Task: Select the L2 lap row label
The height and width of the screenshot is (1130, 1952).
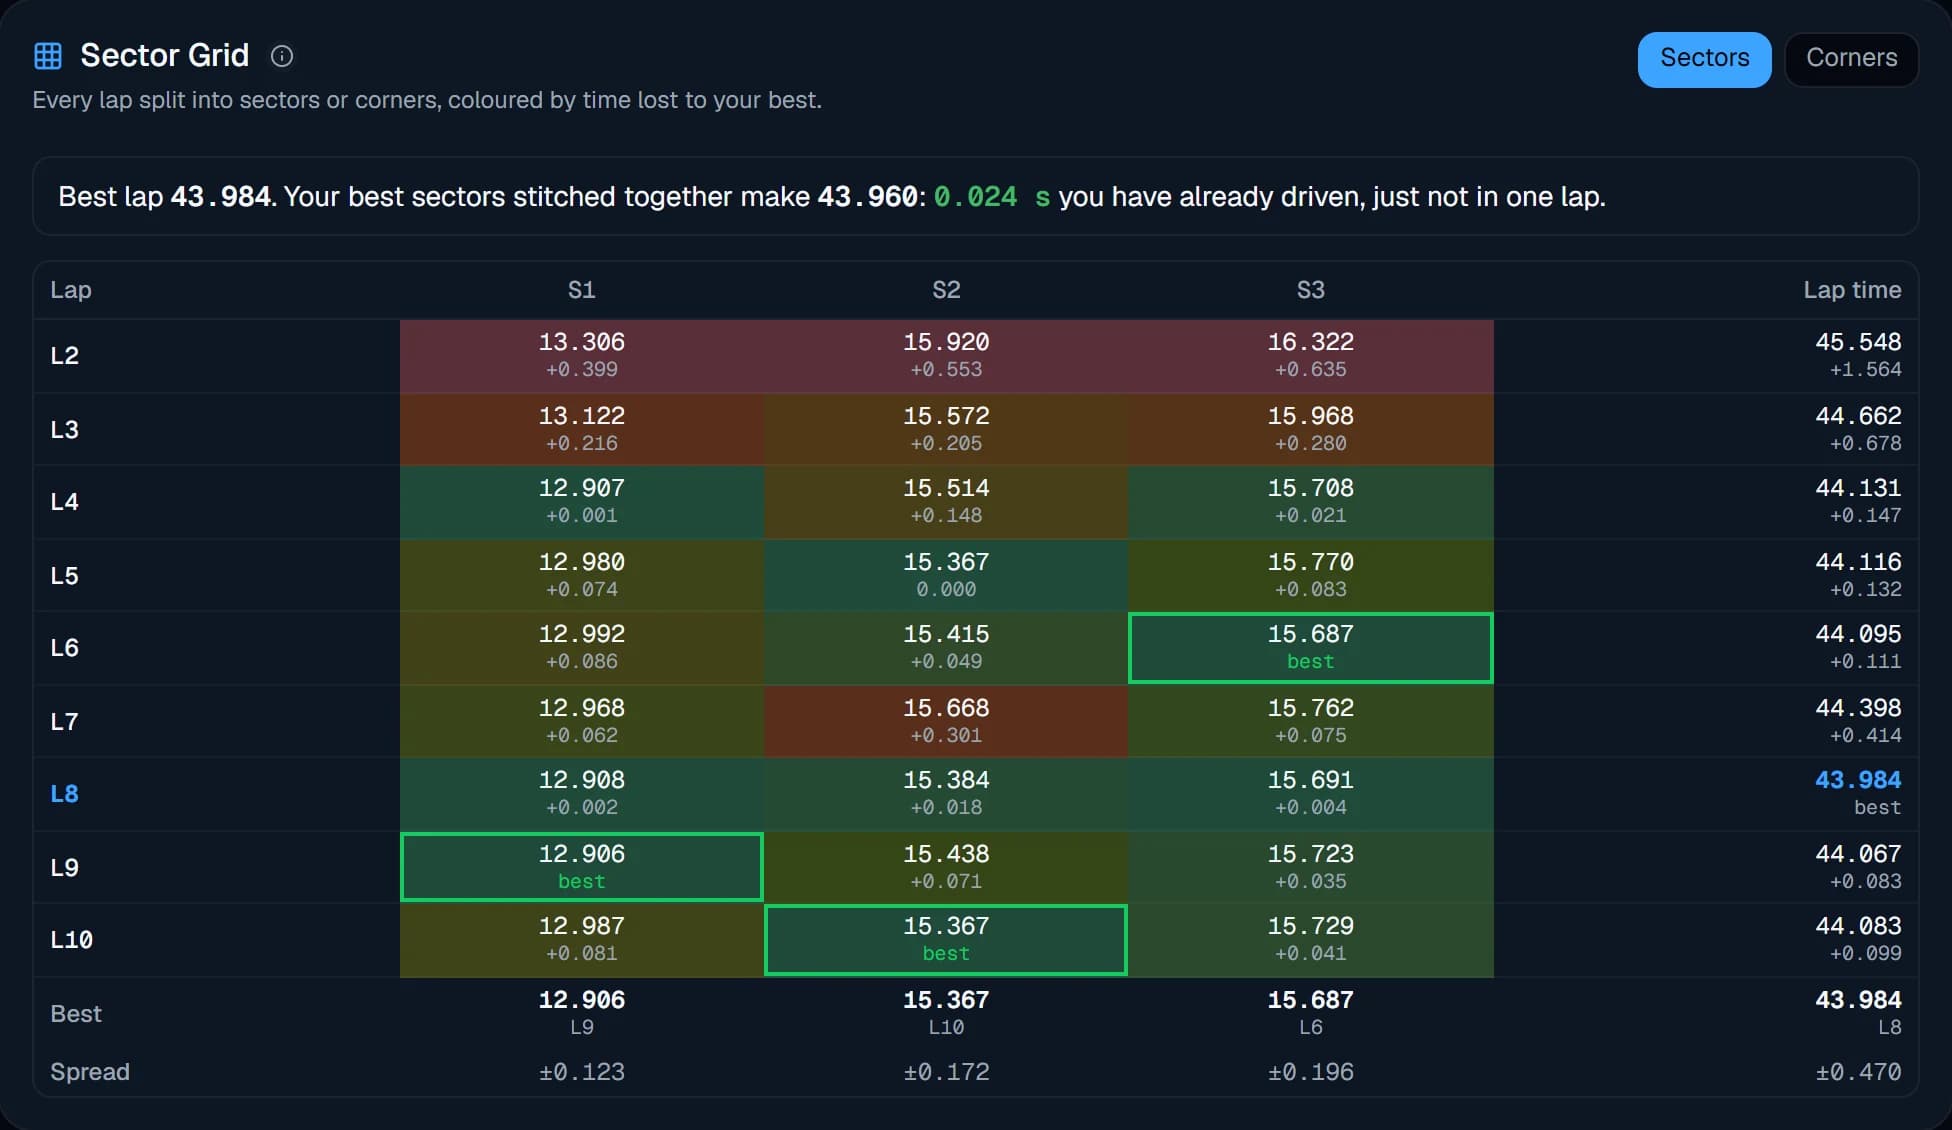Action: pos(65,356)
